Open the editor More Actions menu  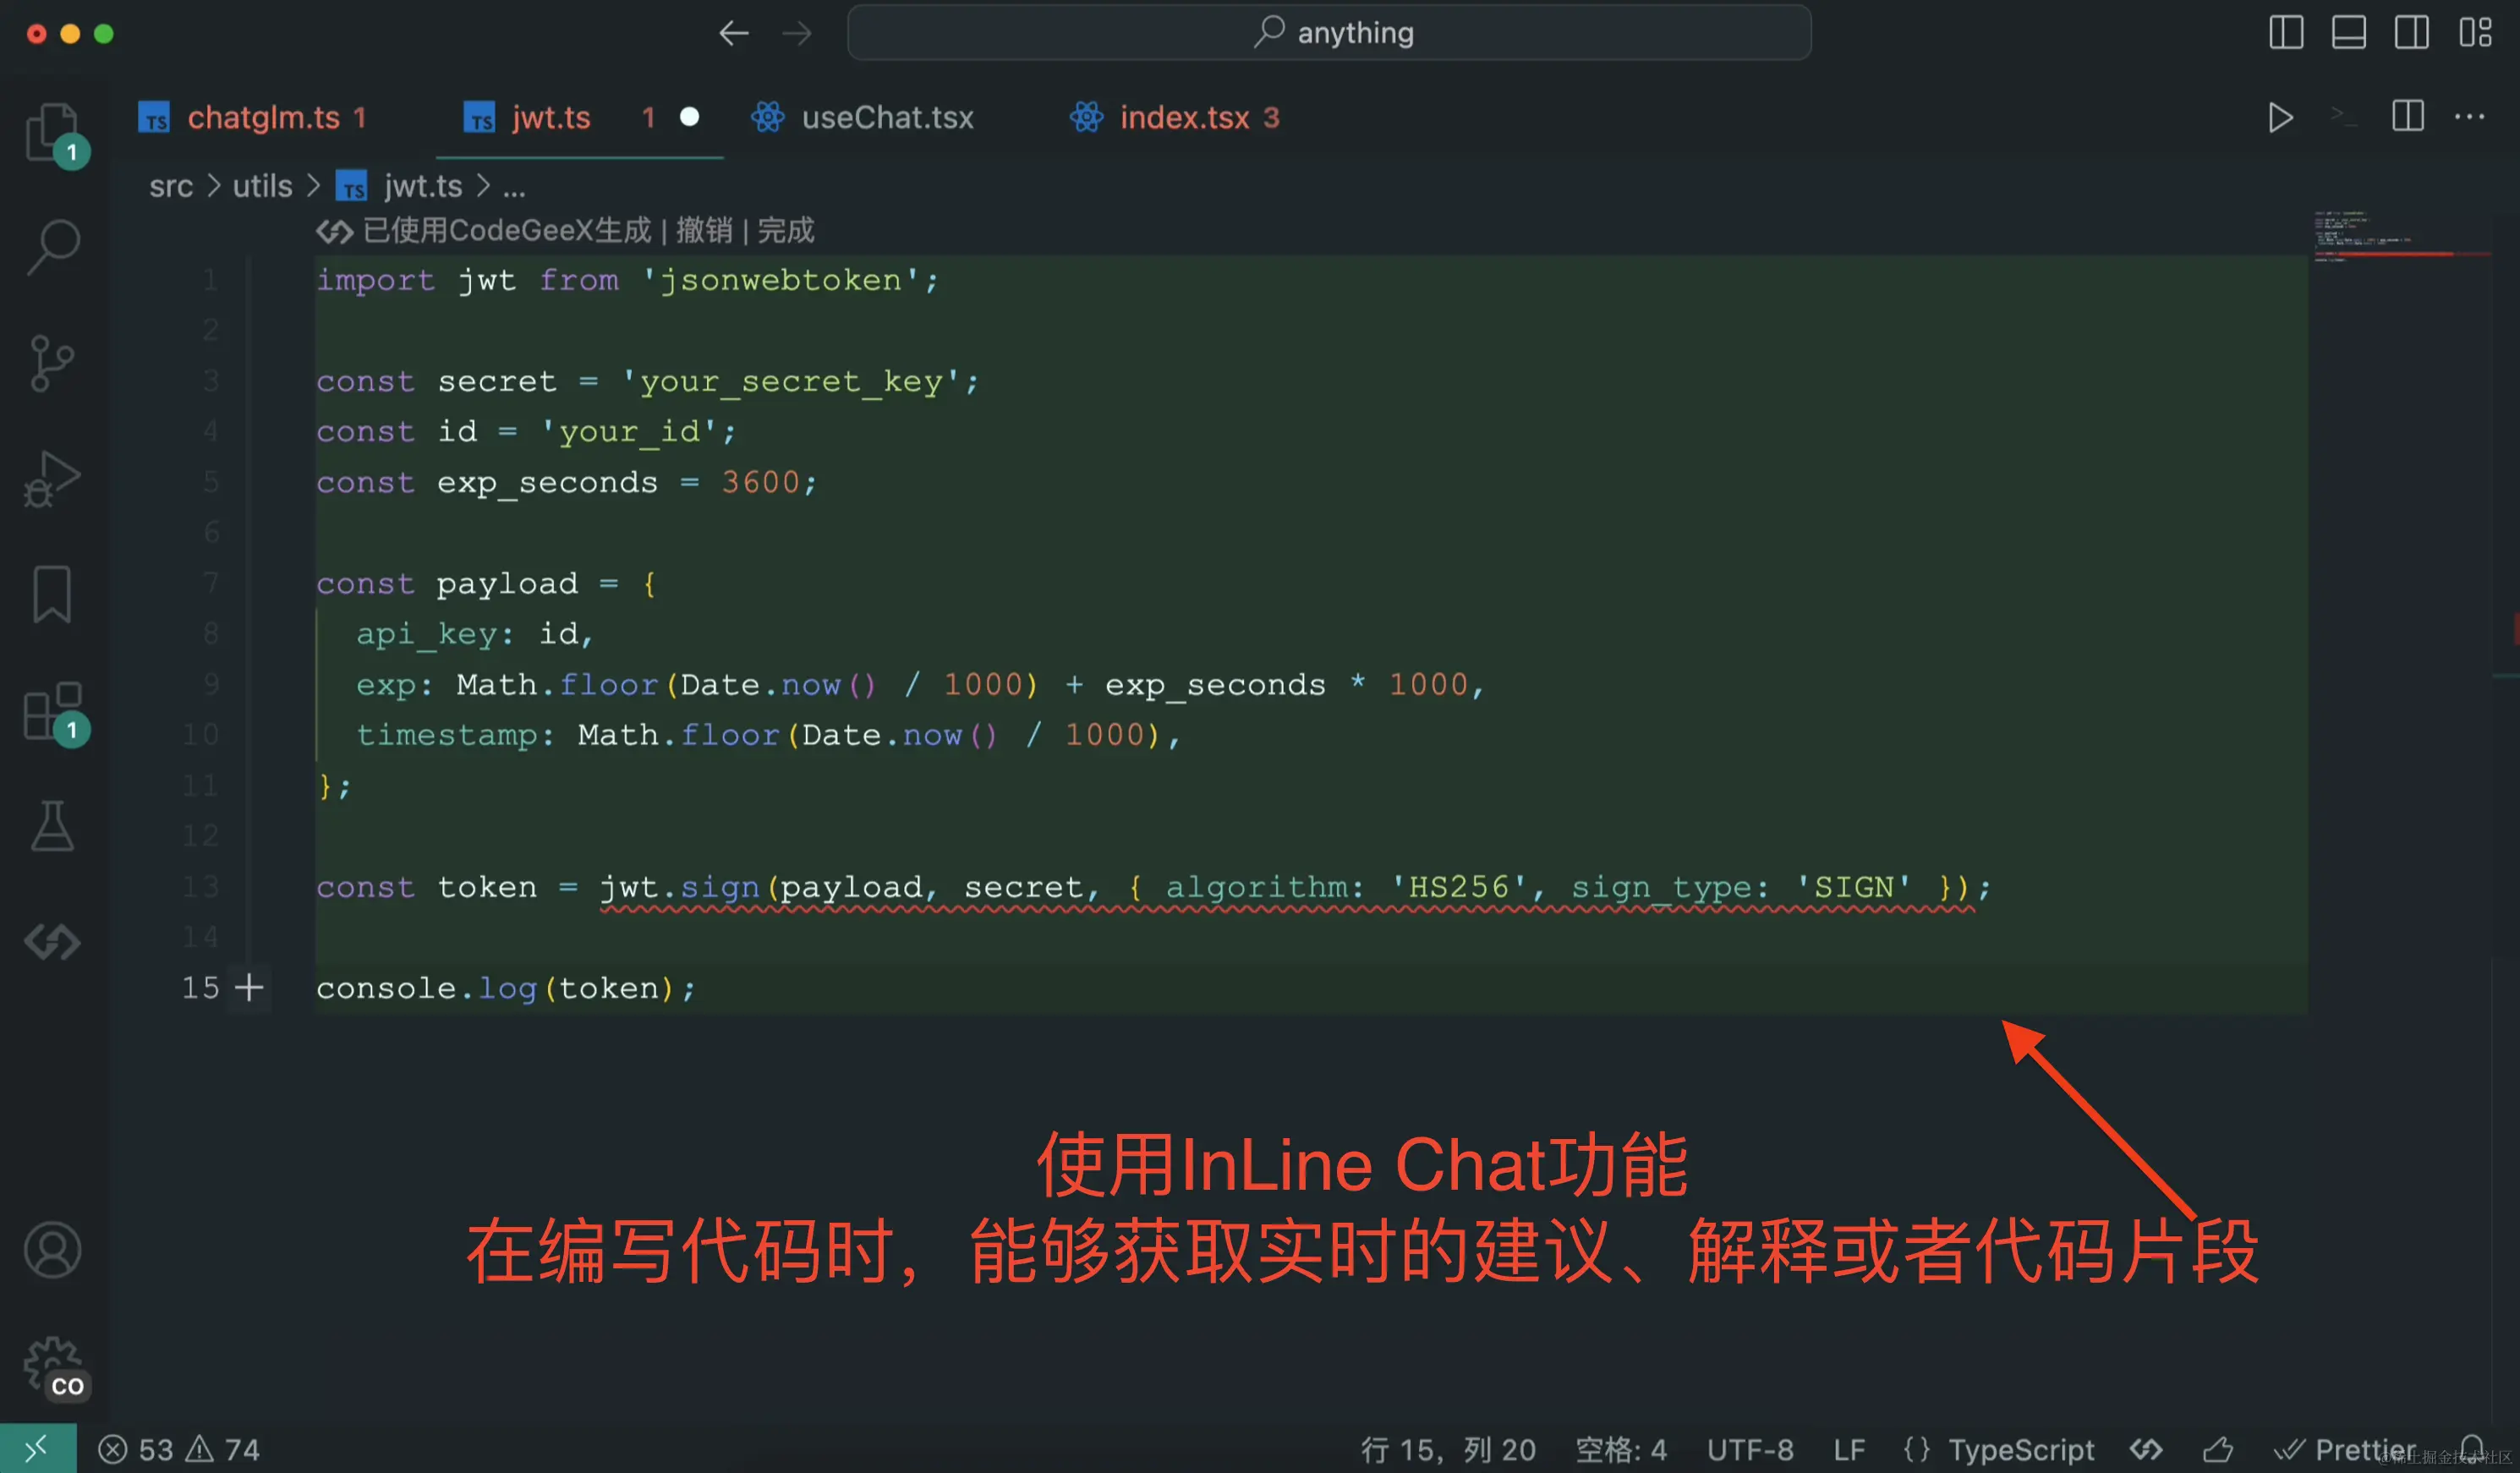click(2470, 117)
